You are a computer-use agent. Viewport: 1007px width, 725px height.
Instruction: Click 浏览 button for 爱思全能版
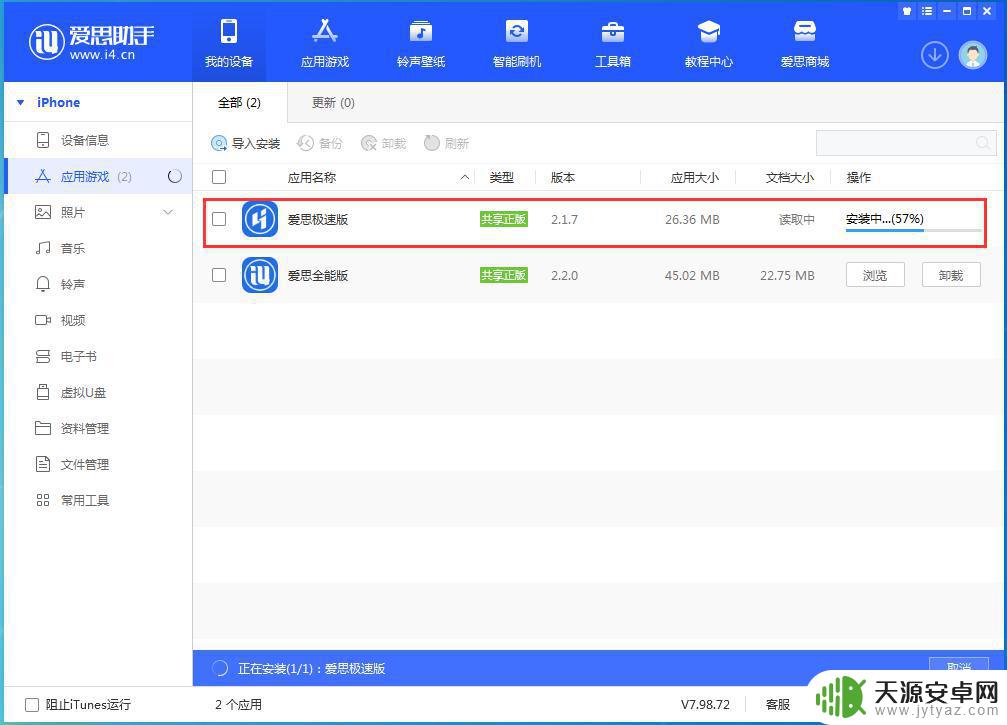coord(875,275)
